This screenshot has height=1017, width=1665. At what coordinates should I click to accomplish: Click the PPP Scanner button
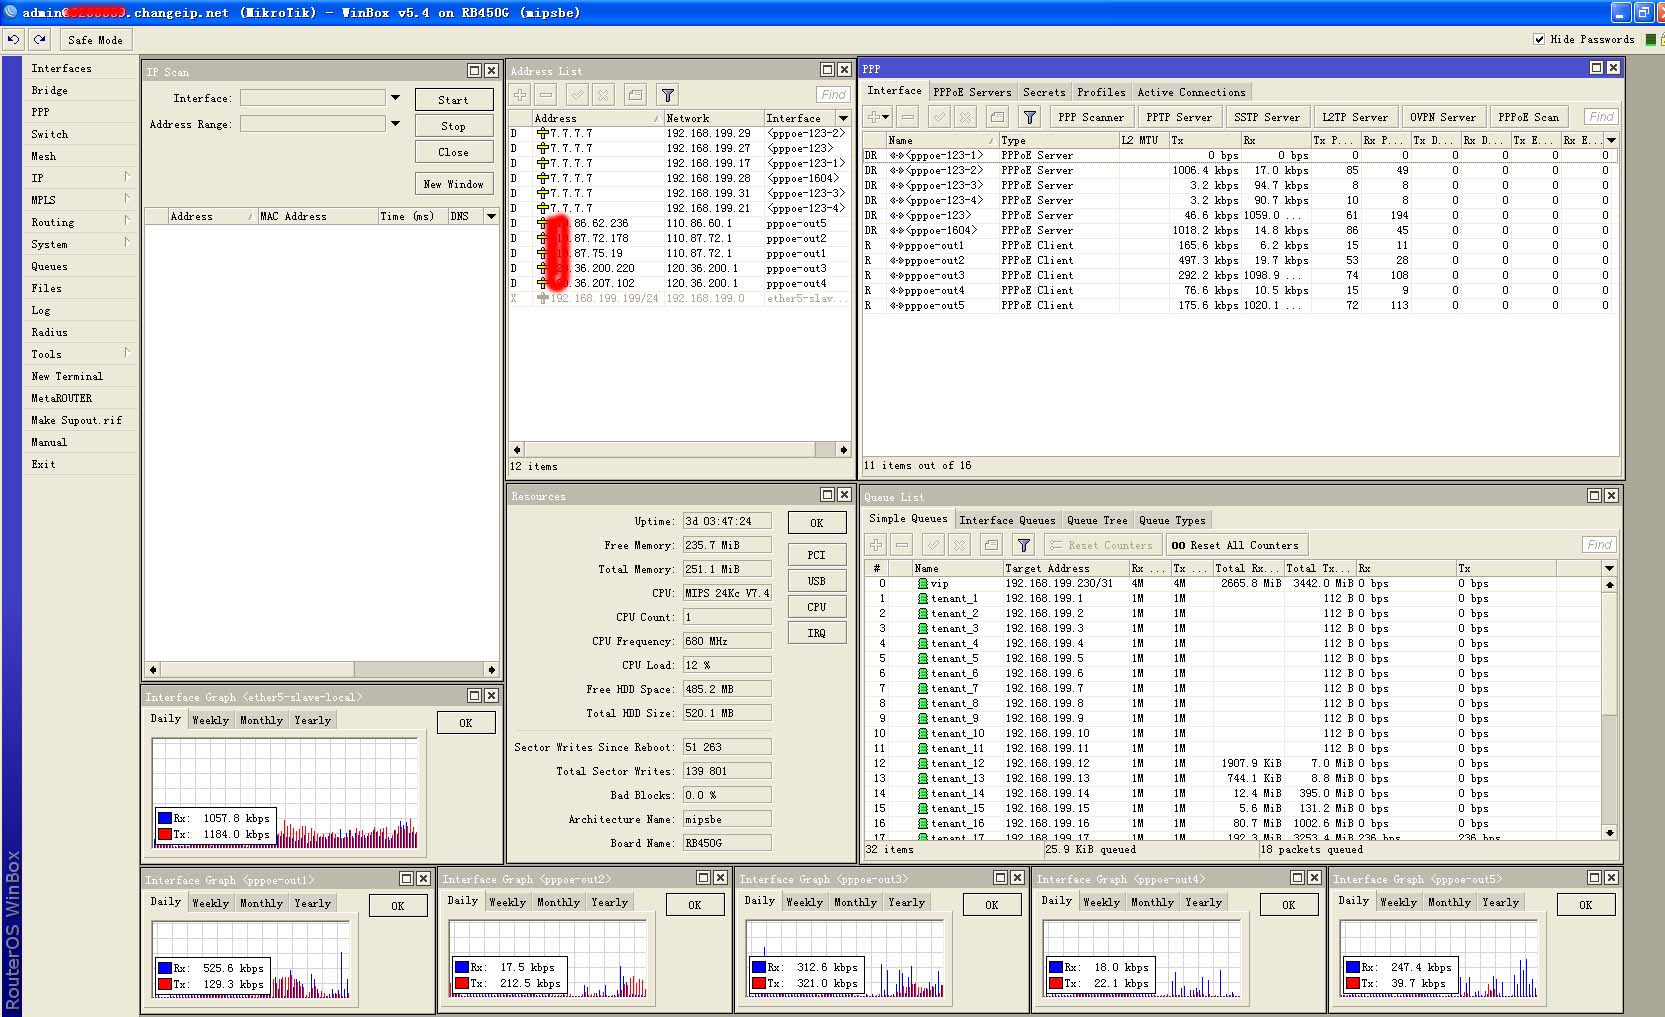(1090, 117)
